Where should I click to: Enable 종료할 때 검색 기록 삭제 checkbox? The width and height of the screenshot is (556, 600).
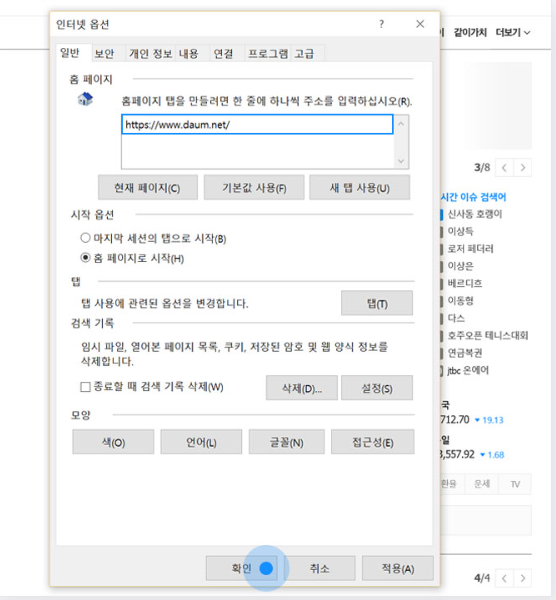click(x=85, y=387)
